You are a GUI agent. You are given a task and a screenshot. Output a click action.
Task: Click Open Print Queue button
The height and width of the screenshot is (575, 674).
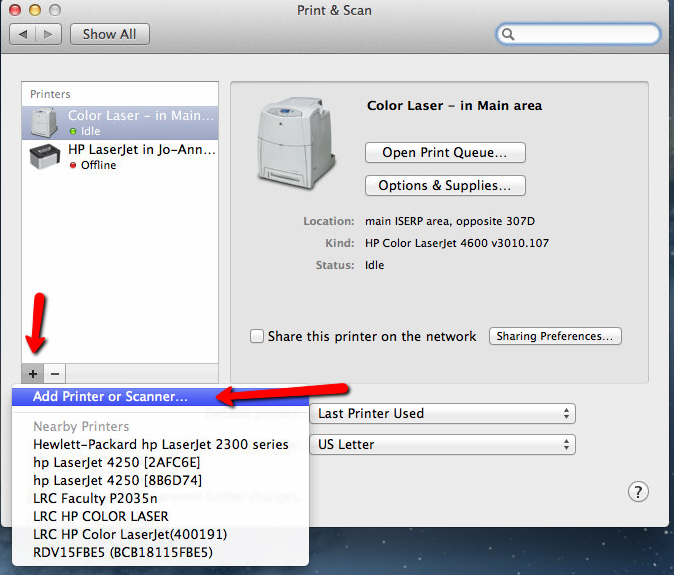tap(445, 153)
